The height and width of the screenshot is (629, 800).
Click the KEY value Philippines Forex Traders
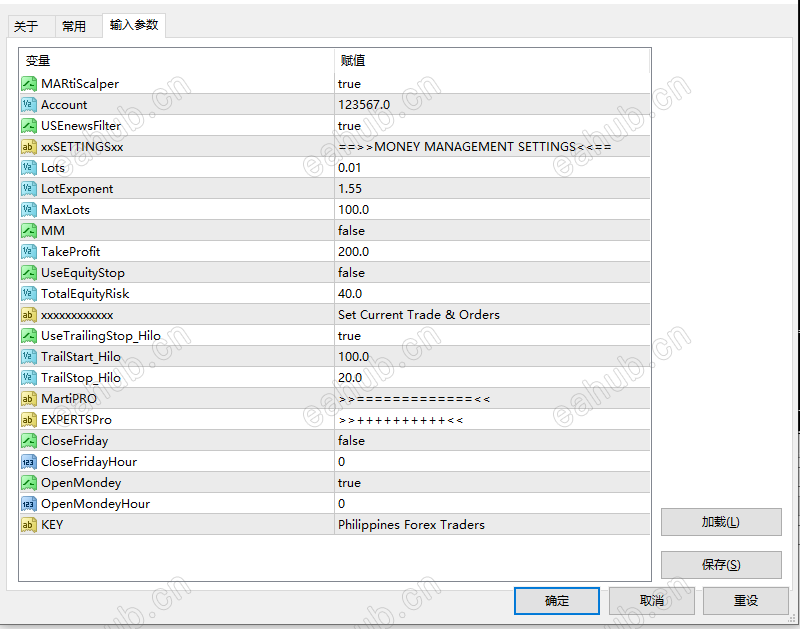pos(412,525)
